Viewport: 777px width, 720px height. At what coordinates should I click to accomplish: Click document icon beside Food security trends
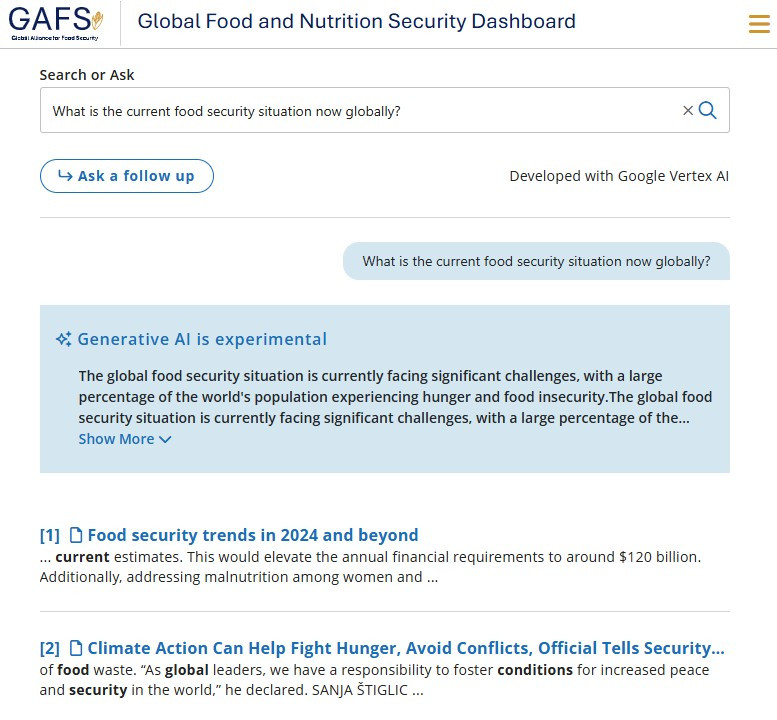click(x=75, y=535)
